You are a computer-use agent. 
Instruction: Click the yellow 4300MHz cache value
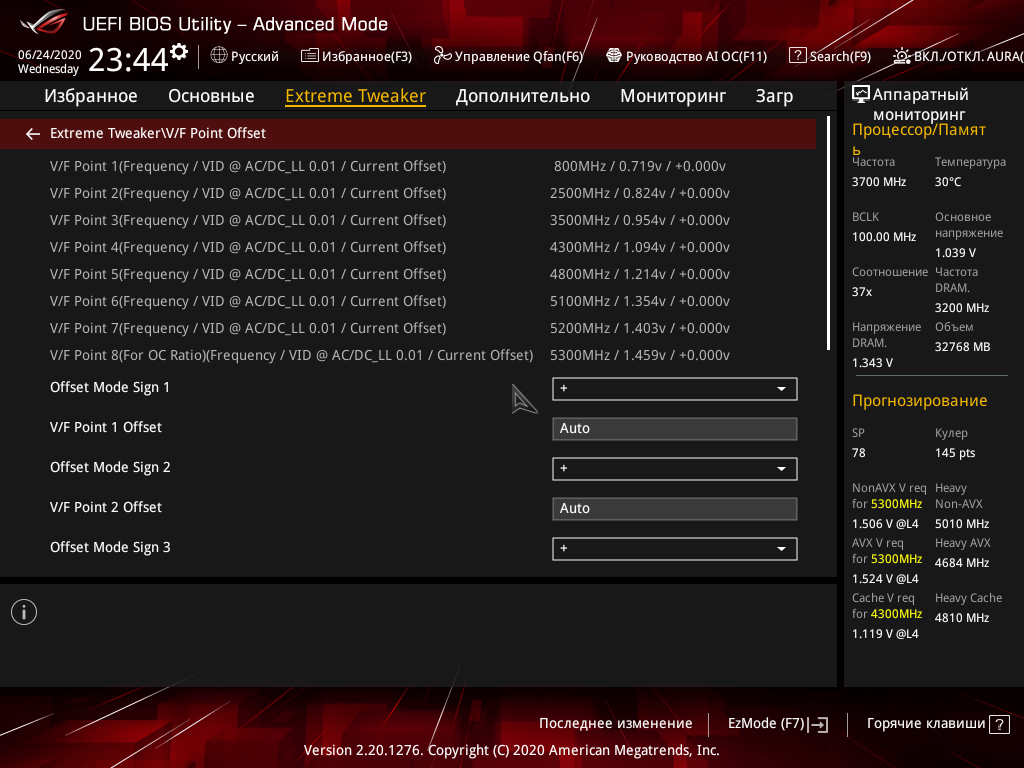coord(896,614)
